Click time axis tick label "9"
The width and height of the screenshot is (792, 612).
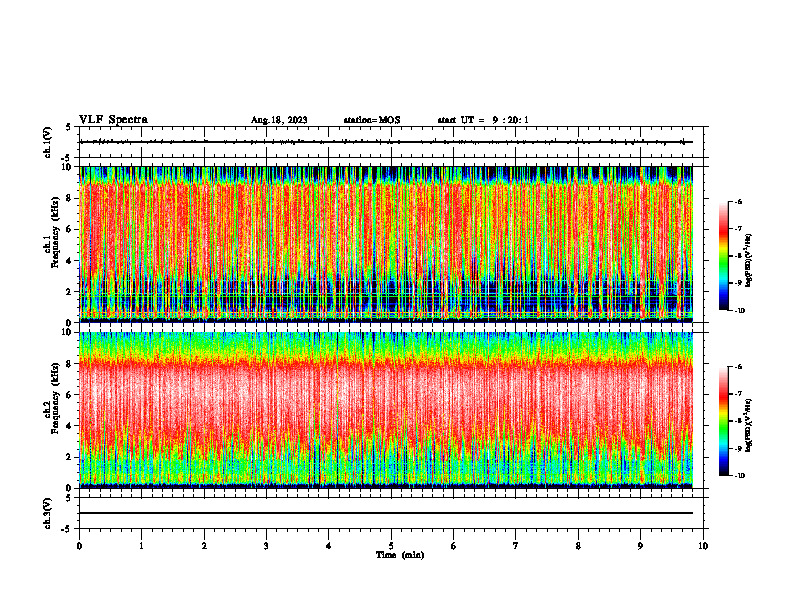[x=640, y=546]
